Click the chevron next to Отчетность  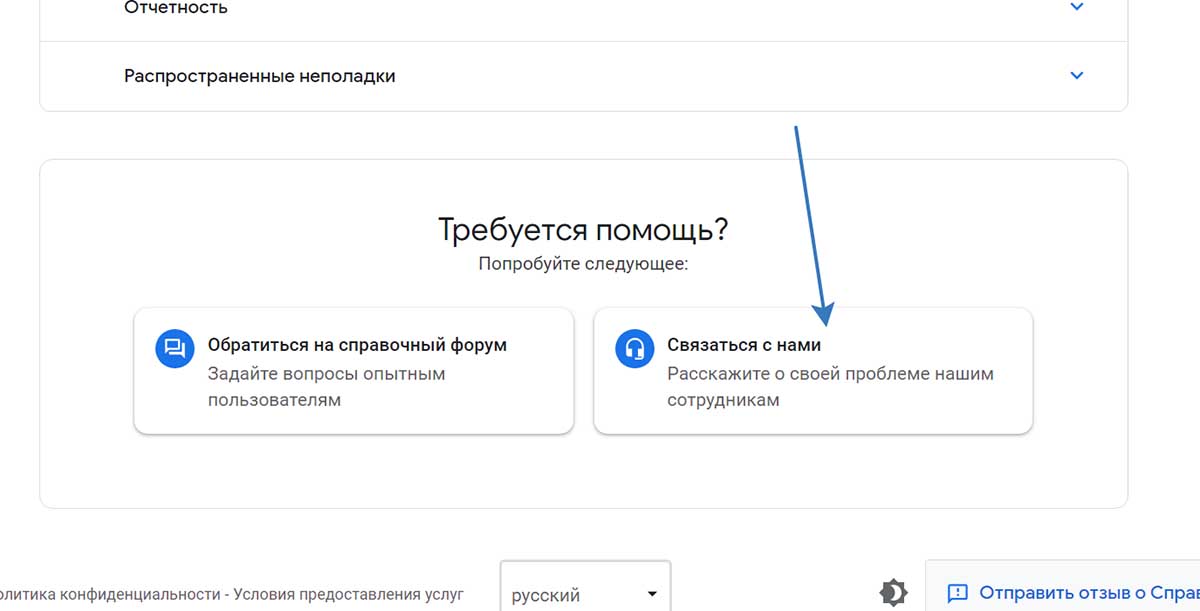(1077, 7)
